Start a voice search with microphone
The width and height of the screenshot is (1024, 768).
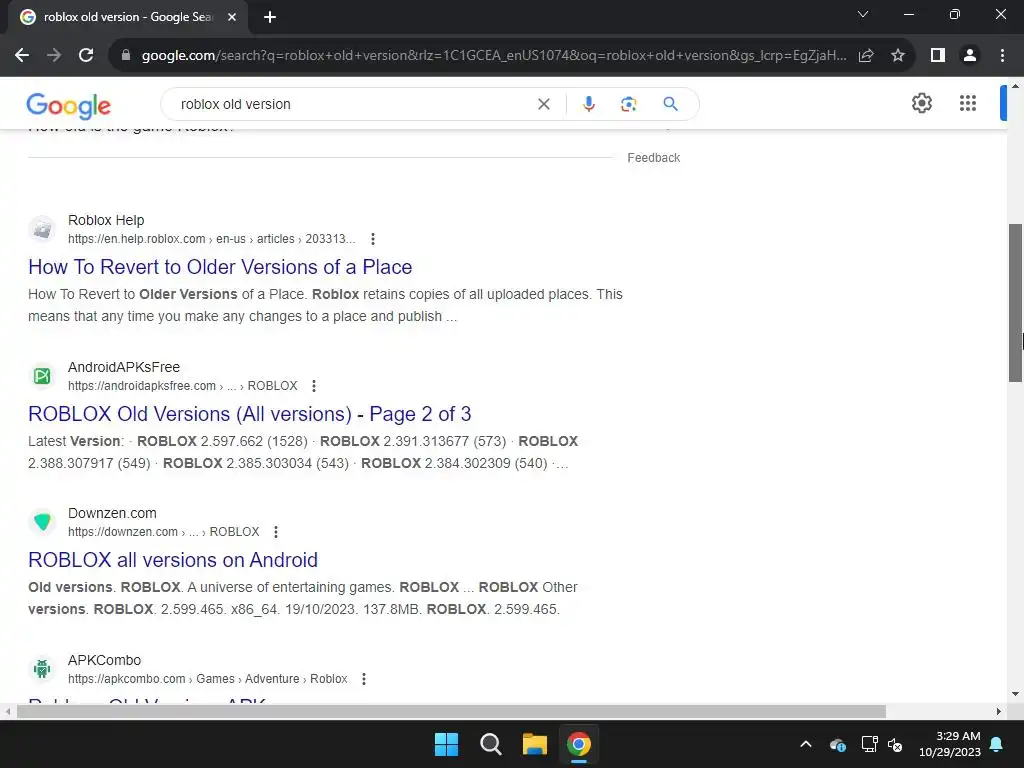click(588, 104)
